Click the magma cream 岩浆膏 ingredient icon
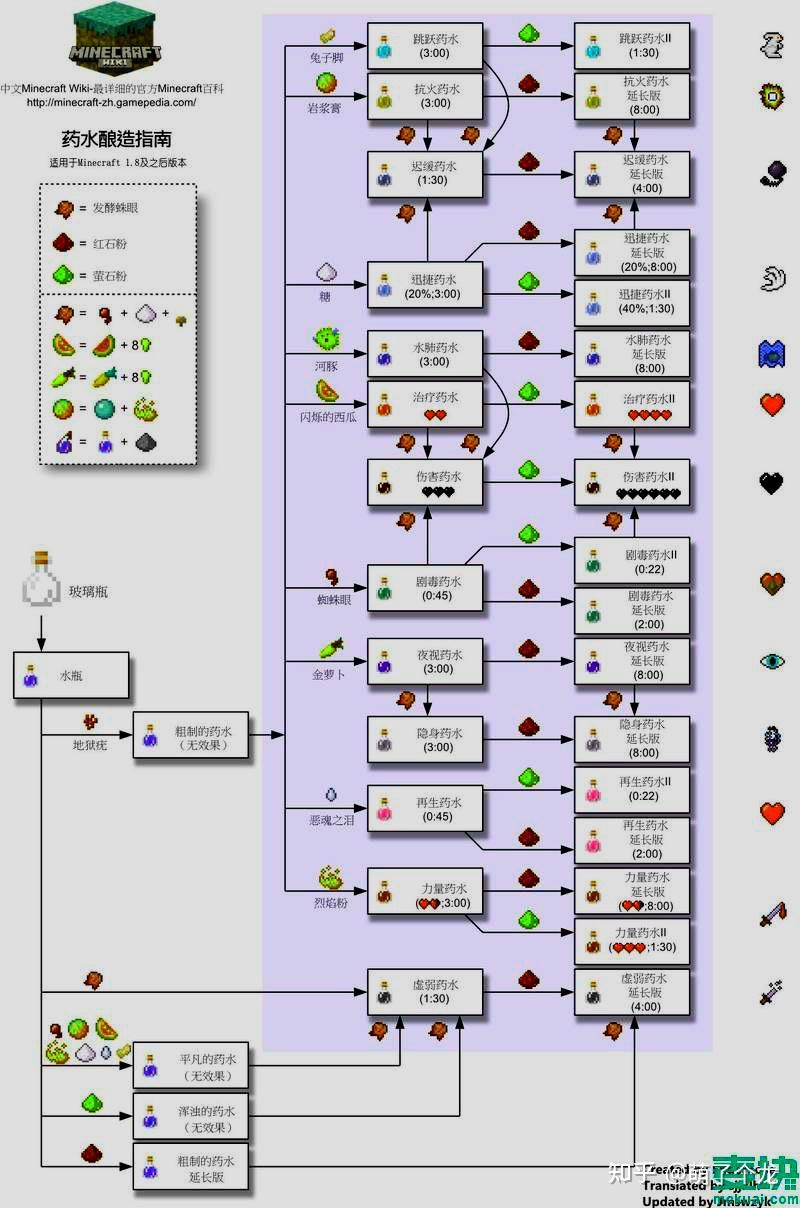Viewport: 800px width, 1208px height. 327,82
